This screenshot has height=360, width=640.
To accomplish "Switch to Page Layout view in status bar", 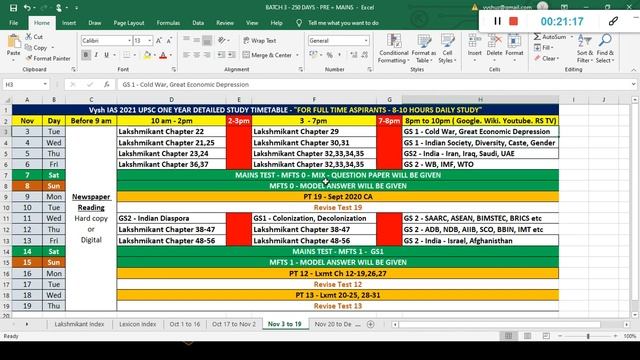I will tap(527, 336).
